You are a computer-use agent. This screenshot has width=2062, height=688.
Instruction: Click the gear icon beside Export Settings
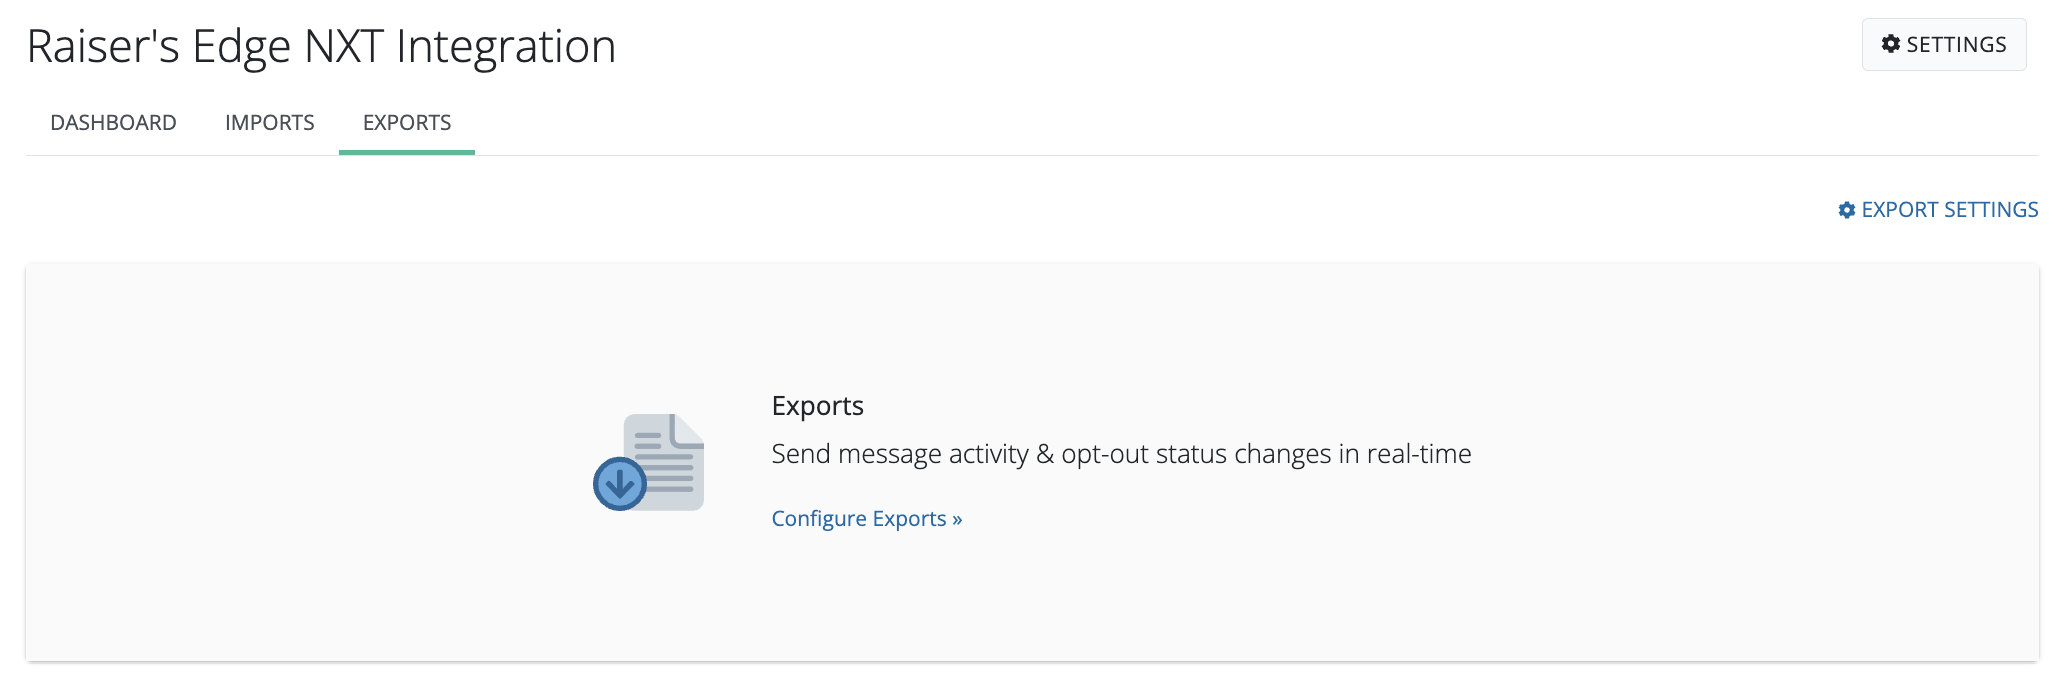(x=1847, y=210)
